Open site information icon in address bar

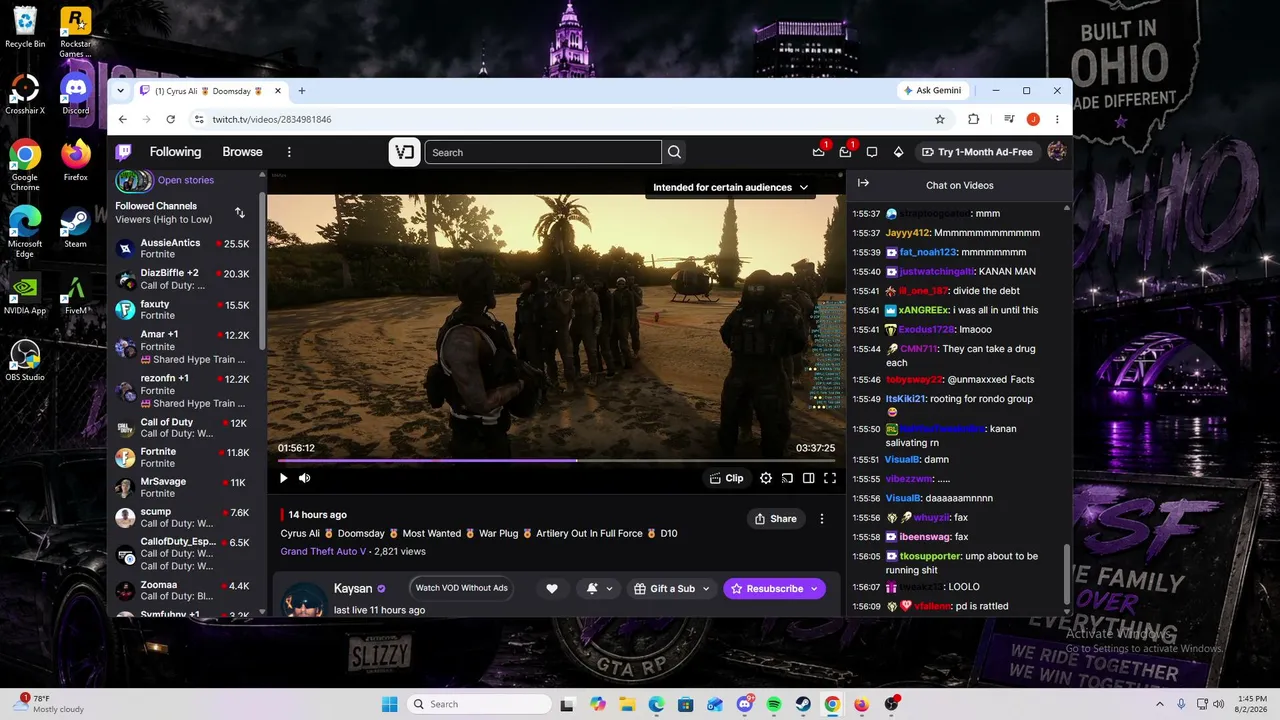[x=199, y=119]
